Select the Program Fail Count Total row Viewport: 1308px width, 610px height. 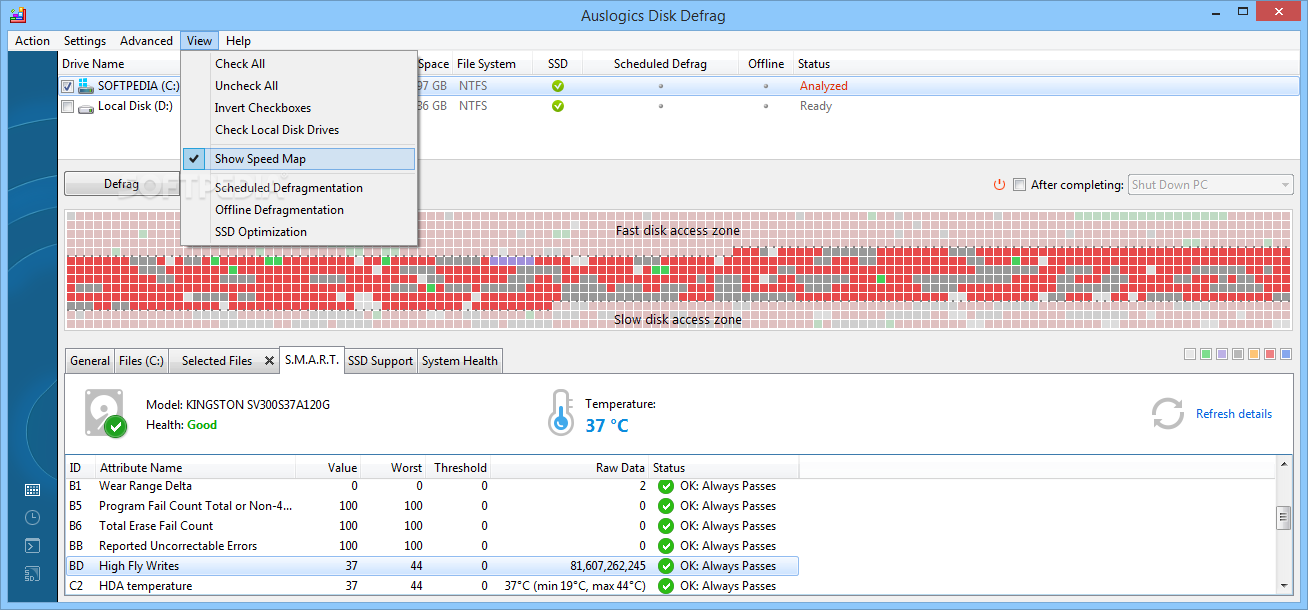[x=432, y=506]
